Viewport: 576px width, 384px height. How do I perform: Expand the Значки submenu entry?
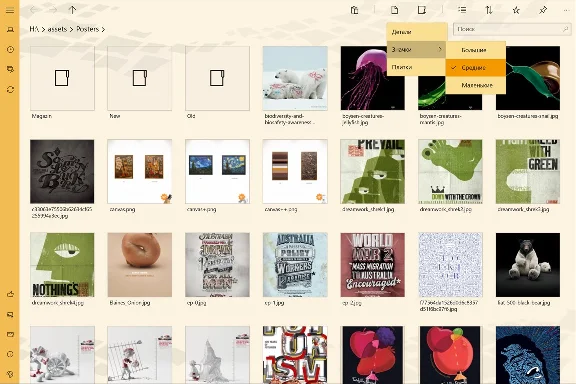(x=417, y=50)
